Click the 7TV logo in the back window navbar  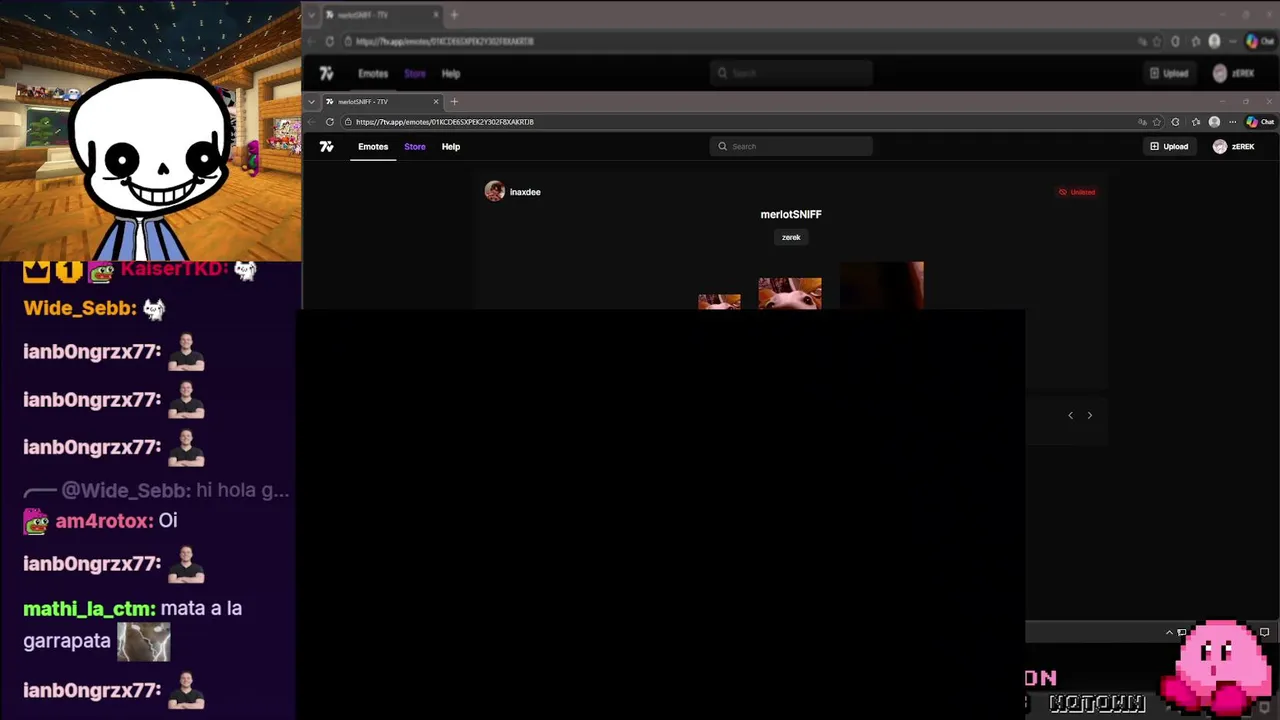coord(326,74)
